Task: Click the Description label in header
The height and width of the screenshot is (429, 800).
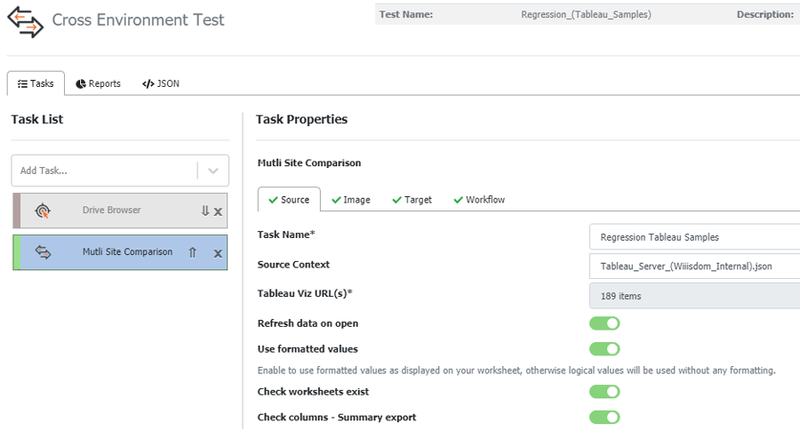Action: coord(765,15)
